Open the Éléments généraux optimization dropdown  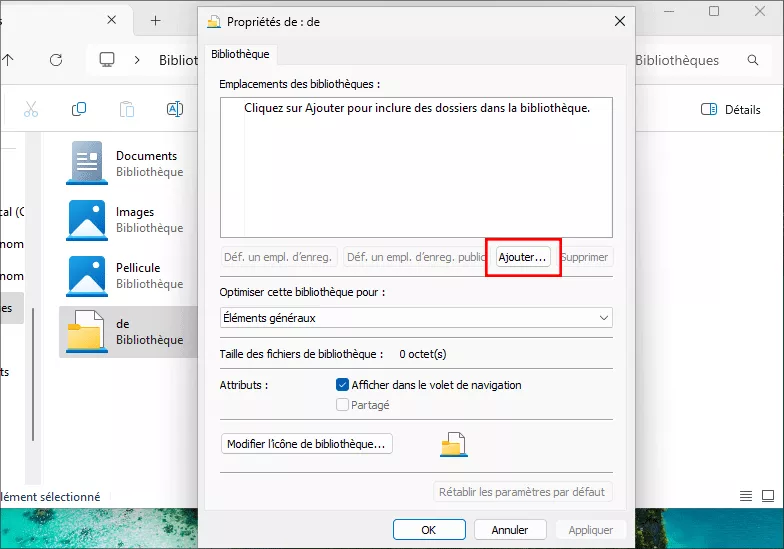click(x=416, y=318)
